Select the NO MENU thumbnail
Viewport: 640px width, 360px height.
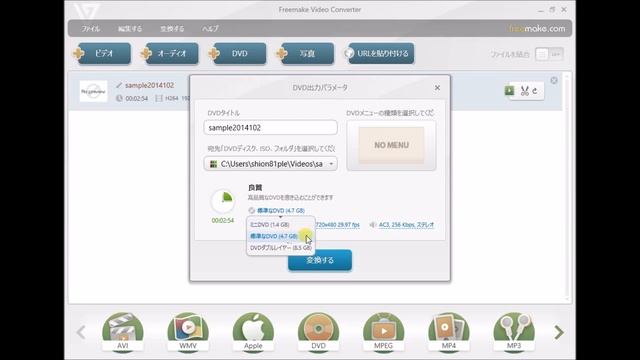(391, 145)
